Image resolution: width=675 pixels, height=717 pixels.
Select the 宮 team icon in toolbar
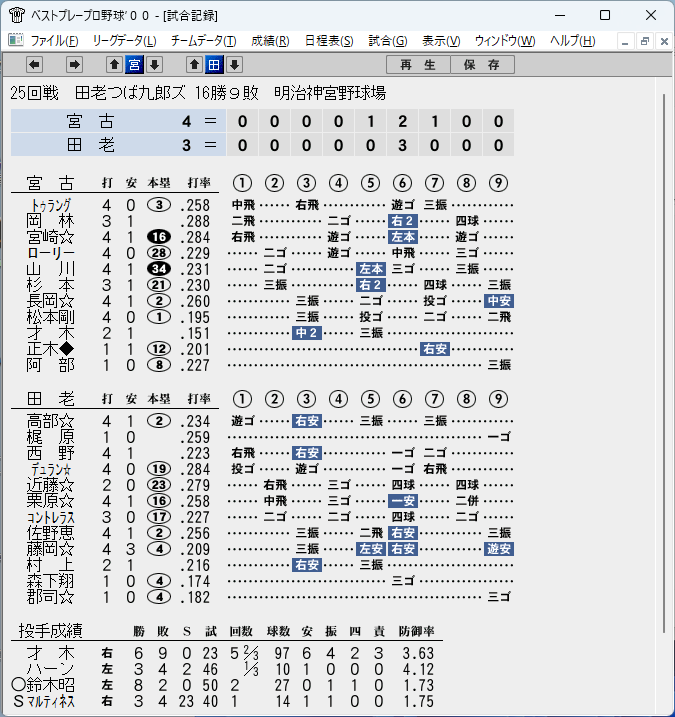pos(134,64)
